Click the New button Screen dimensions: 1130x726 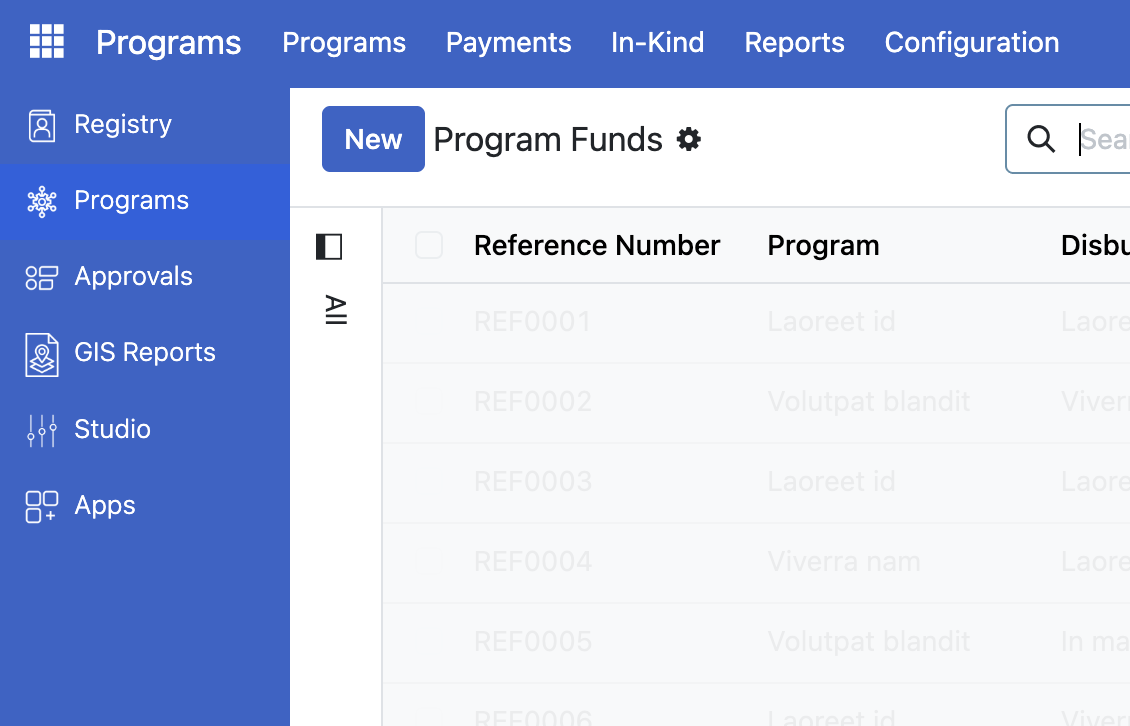point(373,139)
